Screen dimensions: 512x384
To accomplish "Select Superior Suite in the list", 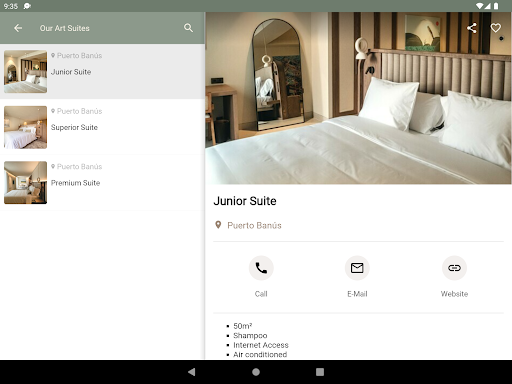I will tap(102, 127).
